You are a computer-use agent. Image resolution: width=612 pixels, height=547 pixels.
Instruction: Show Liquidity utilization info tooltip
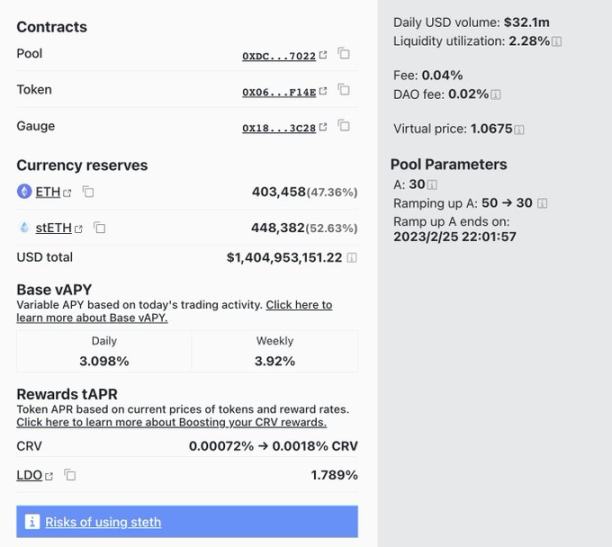coord(557,42)
